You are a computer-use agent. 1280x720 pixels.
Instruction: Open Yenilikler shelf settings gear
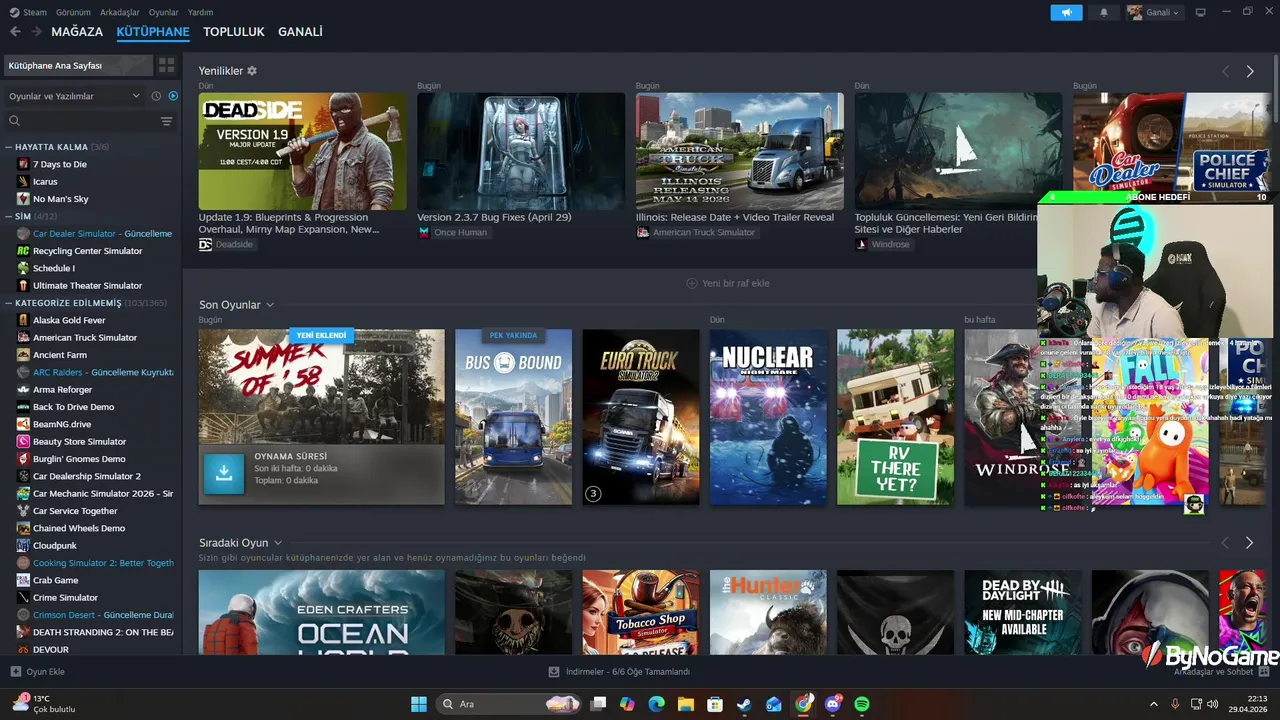click(252, 71)
